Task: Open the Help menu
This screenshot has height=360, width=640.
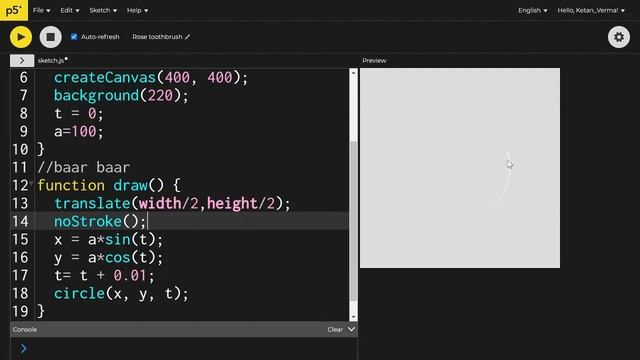Action: [x=137, y=10]
